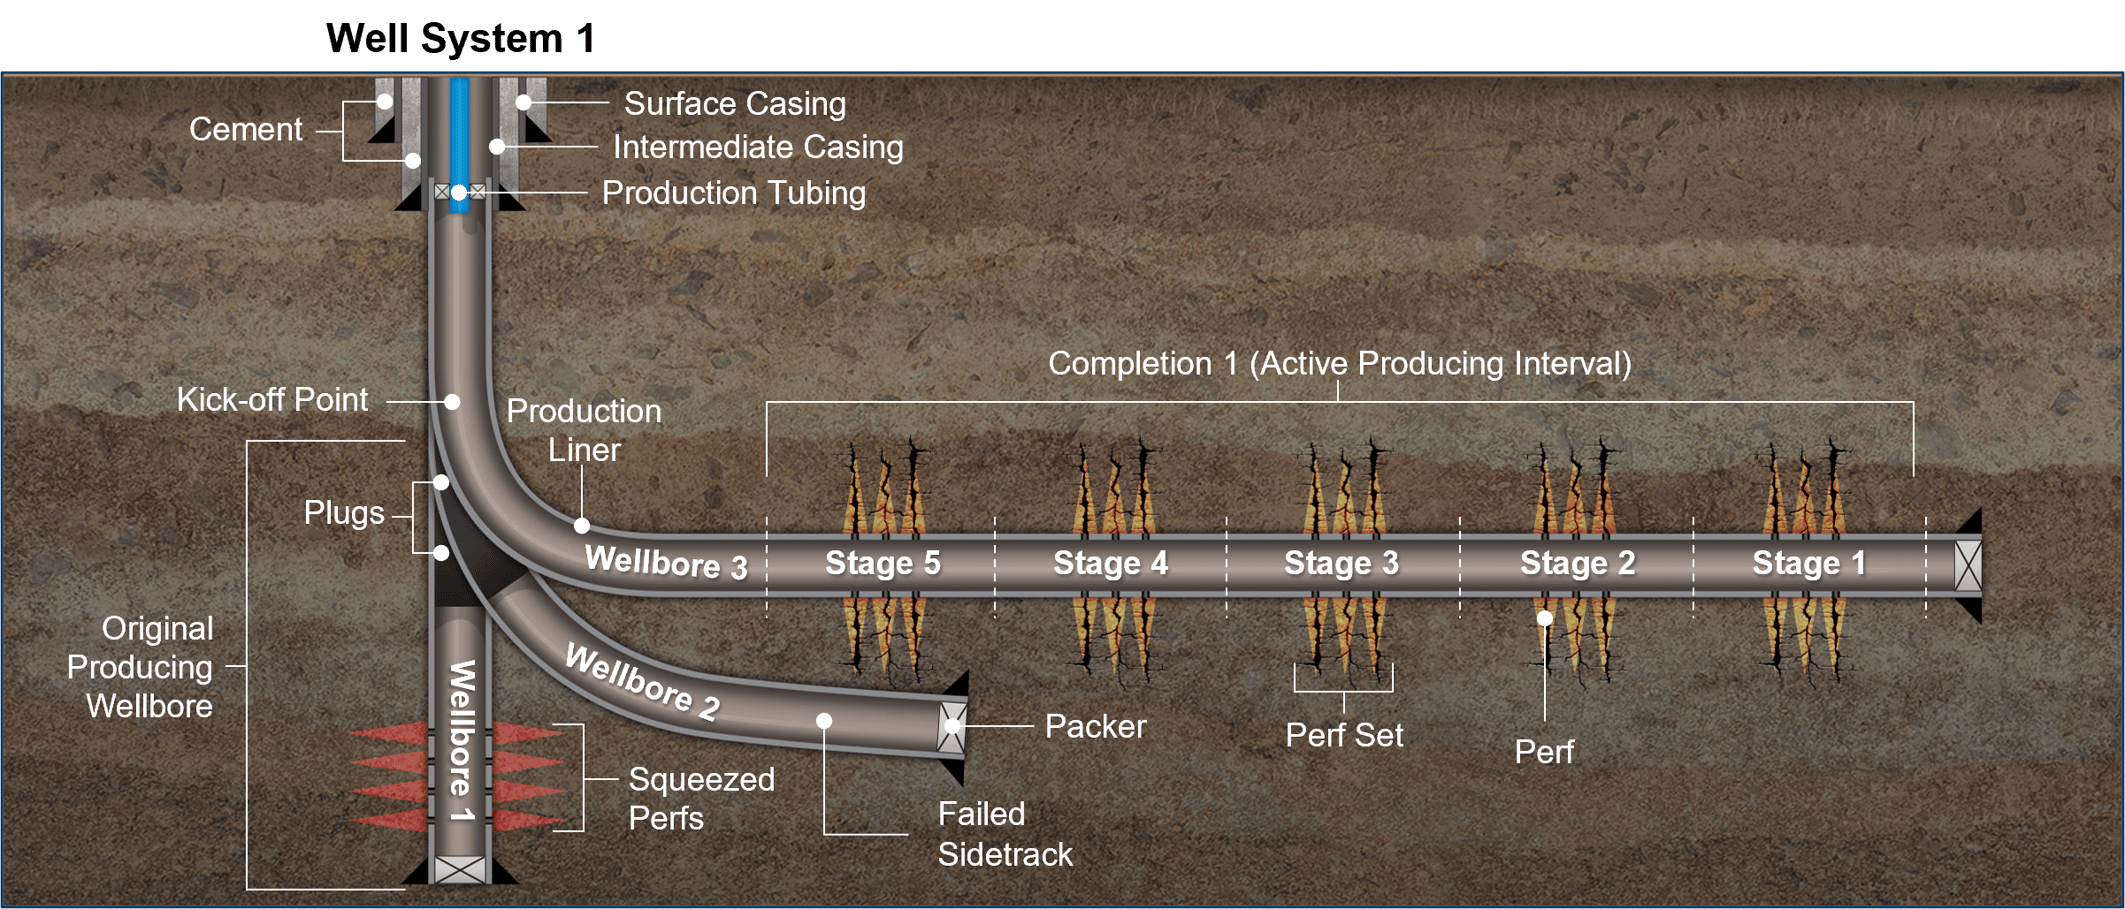Viewport: 2125px width, 909px height.
Task: Click the Stage 5 label
Action: click(x=884, y=562)
